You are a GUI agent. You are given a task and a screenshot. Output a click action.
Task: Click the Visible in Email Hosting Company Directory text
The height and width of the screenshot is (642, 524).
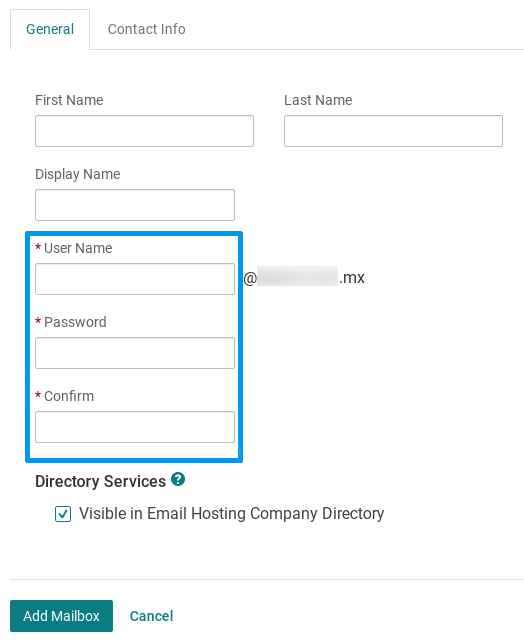coord(232,514)
